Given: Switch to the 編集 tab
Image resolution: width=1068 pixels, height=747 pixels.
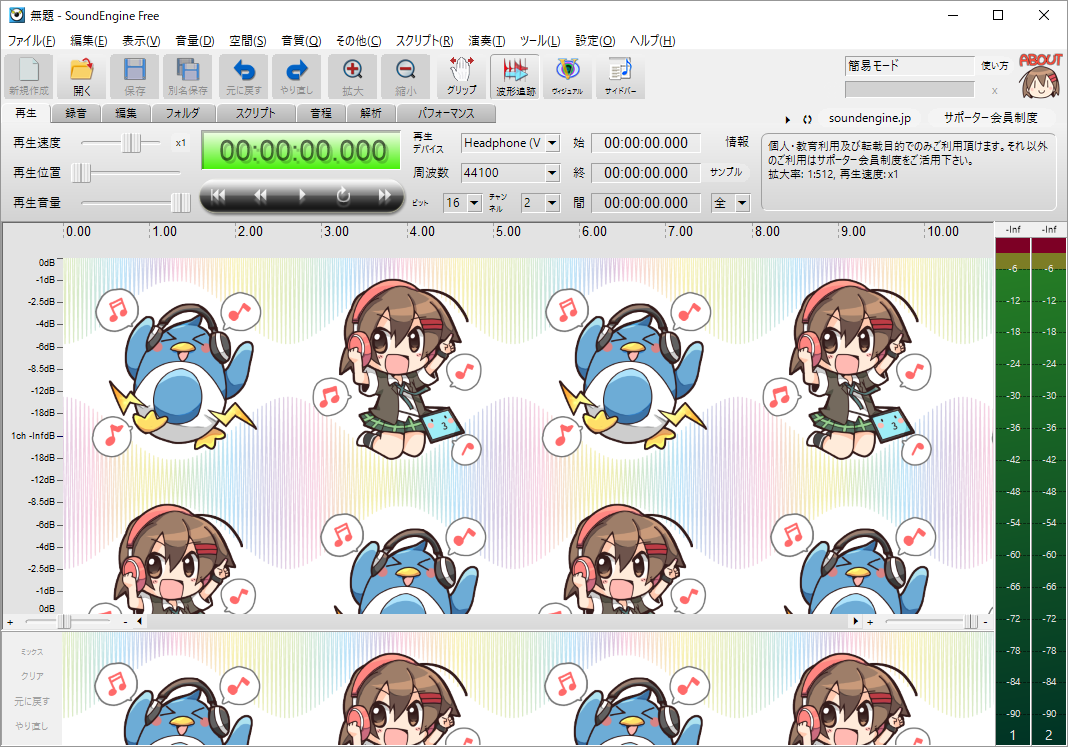Looking at the screenshot, I should 125,113.
